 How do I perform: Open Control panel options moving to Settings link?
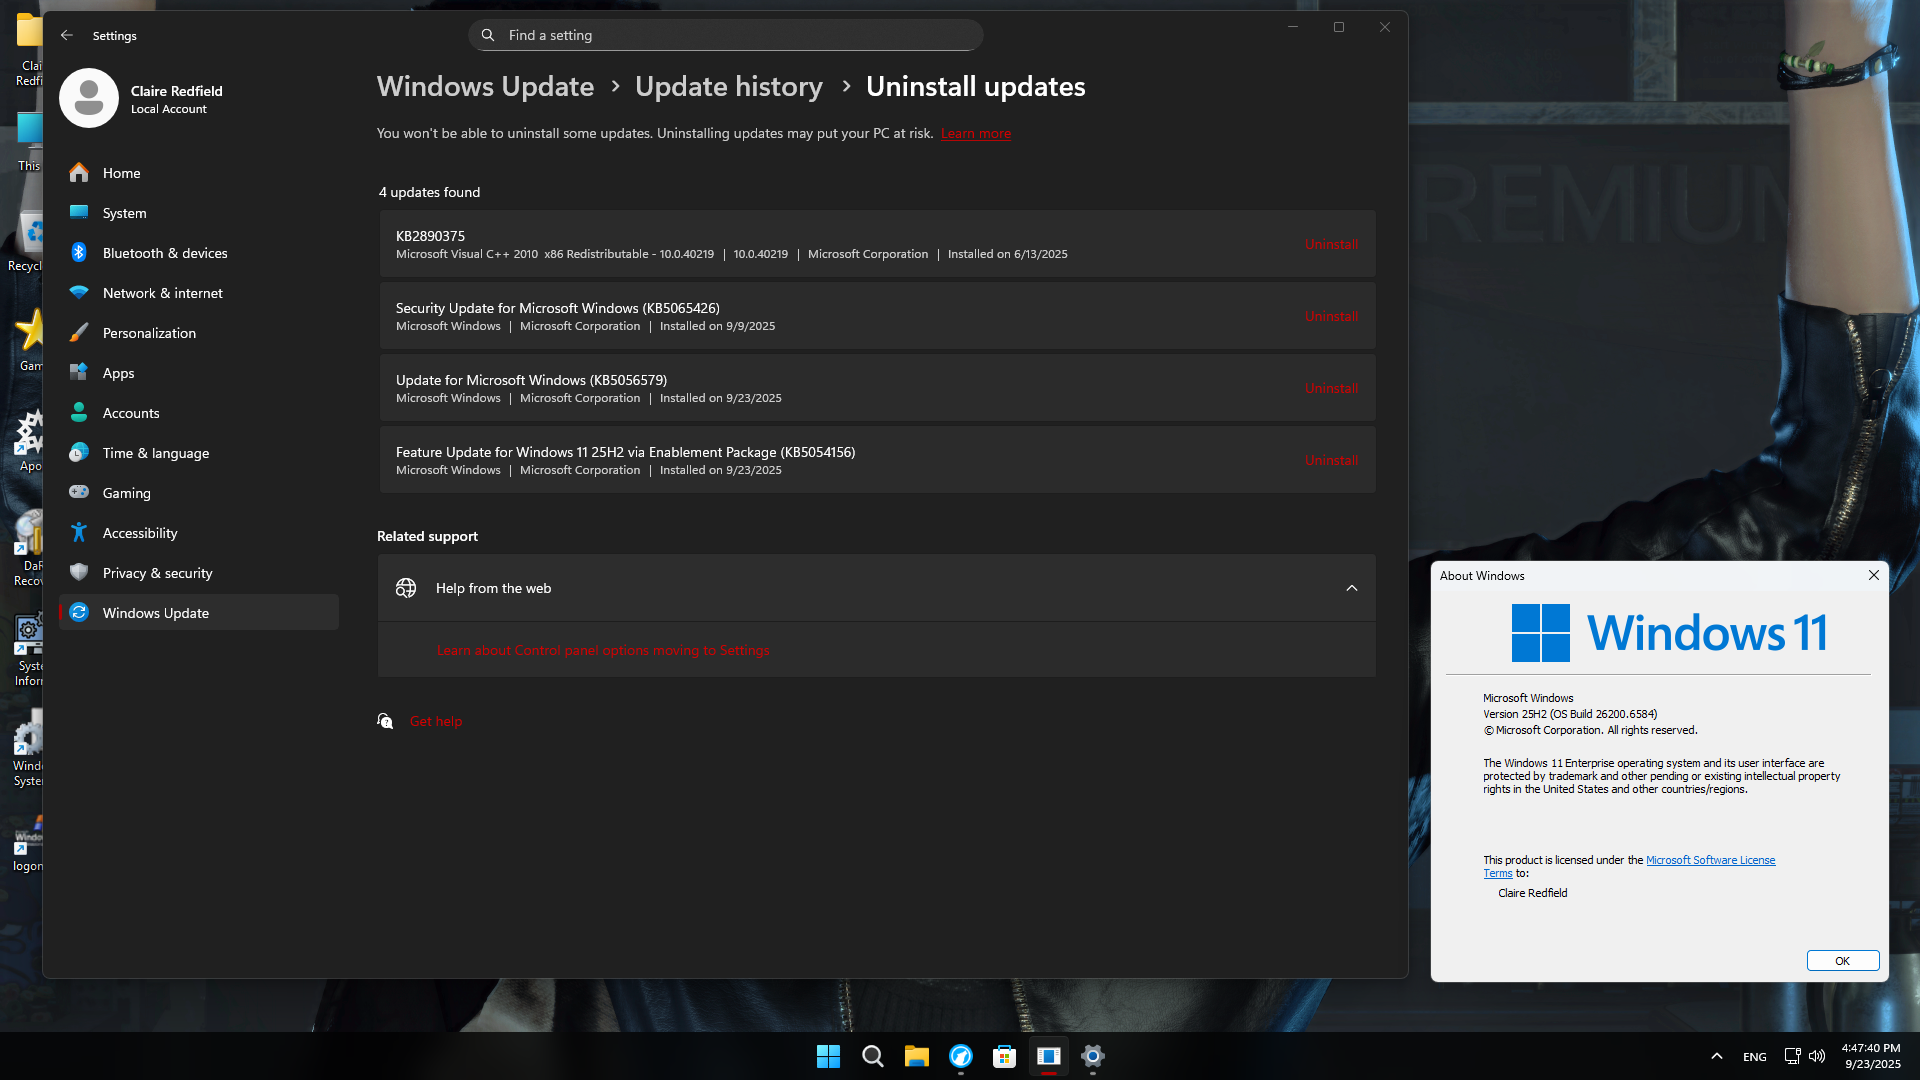(x=603, y=650)
